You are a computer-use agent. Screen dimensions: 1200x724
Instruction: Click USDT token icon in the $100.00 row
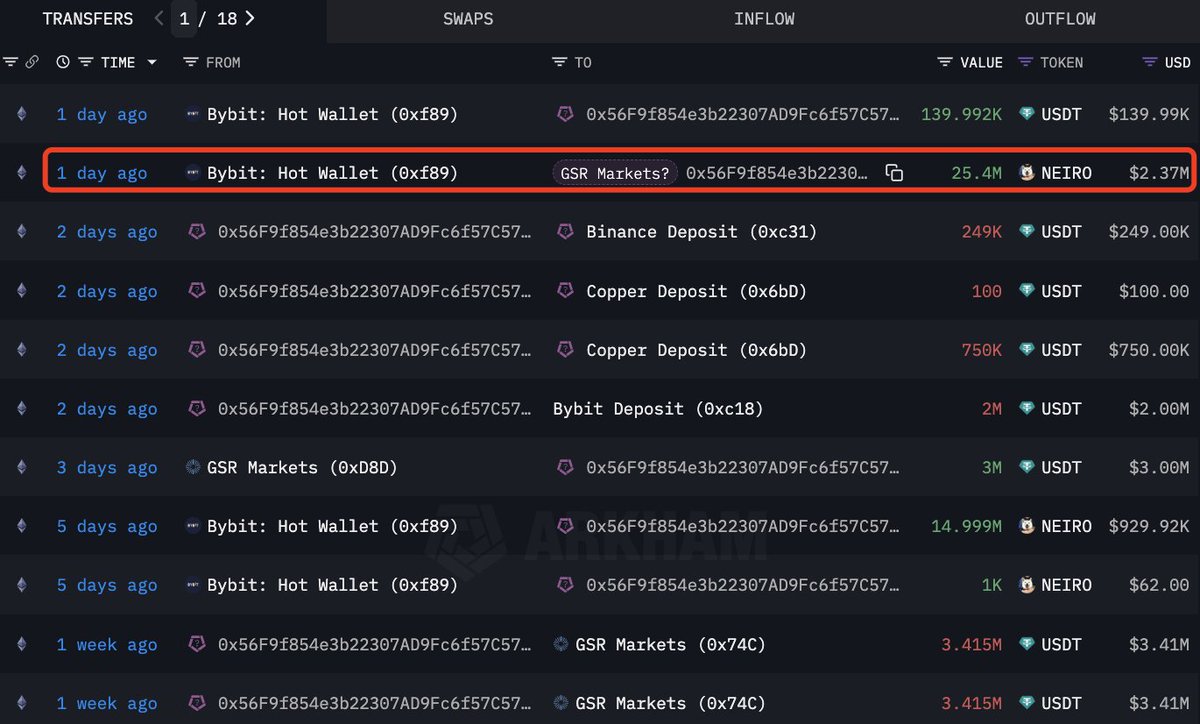1026,291
